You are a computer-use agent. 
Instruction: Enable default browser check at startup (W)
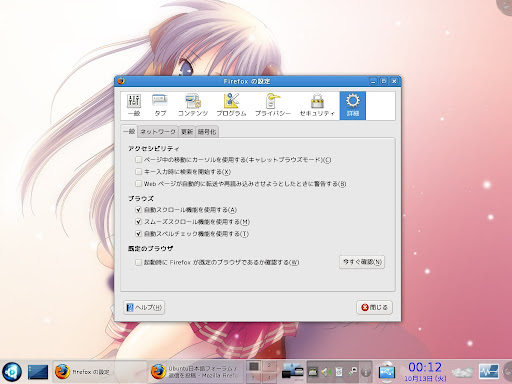click(x=138, y=262)
